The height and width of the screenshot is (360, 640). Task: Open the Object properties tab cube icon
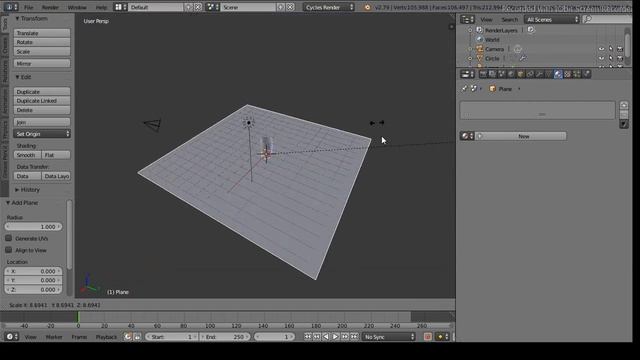[521, 74]
